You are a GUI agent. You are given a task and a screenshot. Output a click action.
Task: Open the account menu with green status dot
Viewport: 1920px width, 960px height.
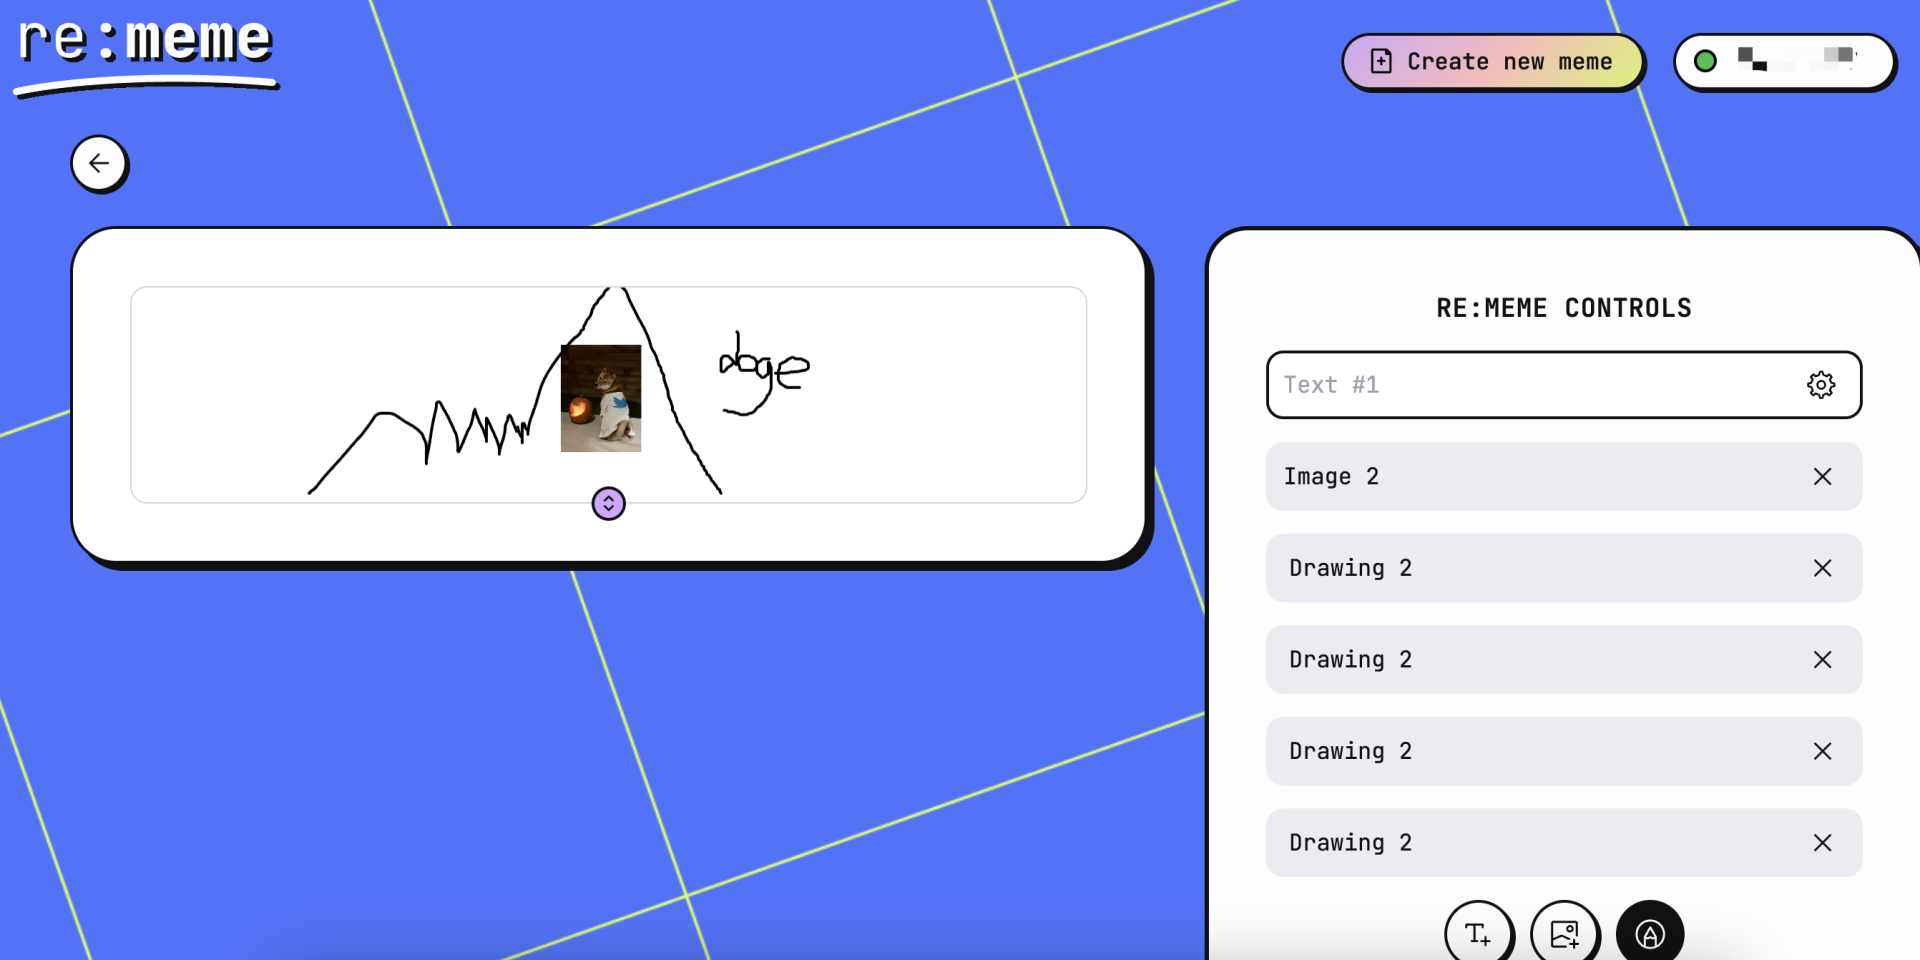coord(1784,62)
